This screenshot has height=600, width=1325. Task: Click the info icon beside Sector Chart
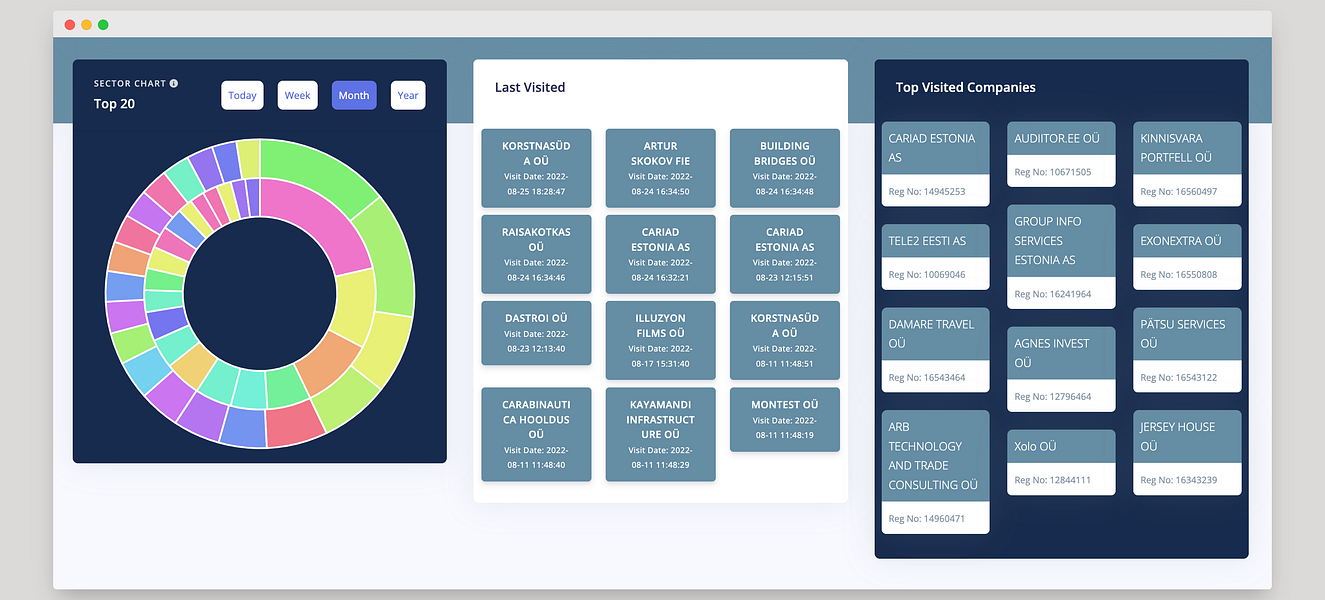[174, 84]
